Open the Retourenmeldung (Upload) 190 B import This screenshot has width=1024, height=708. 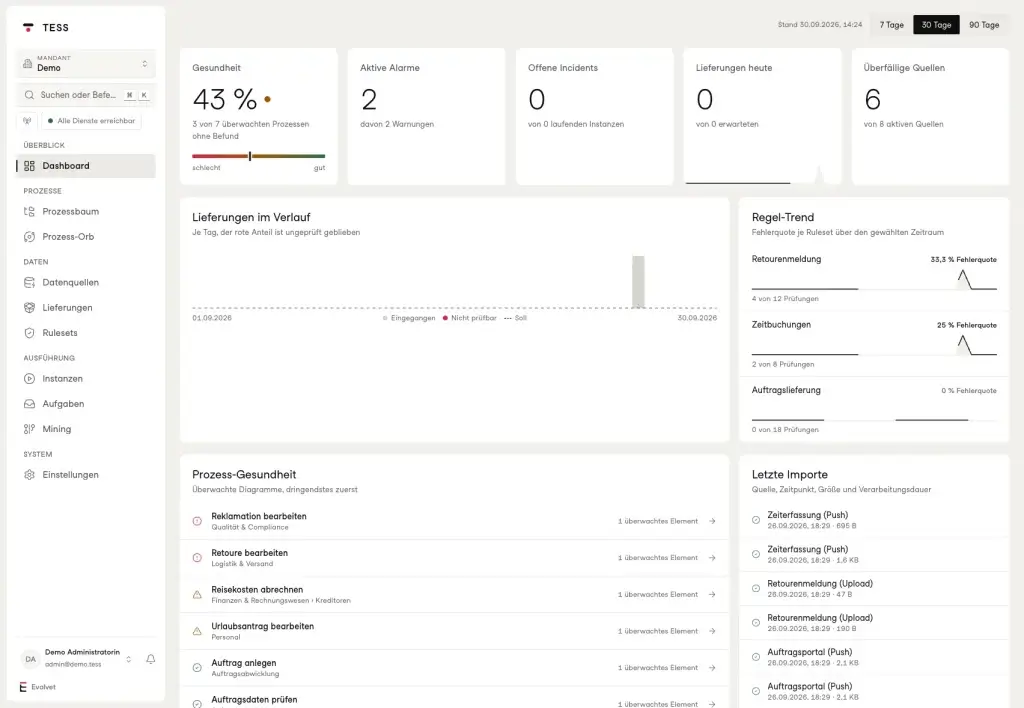pyautogui.click(x=874, y=623)
